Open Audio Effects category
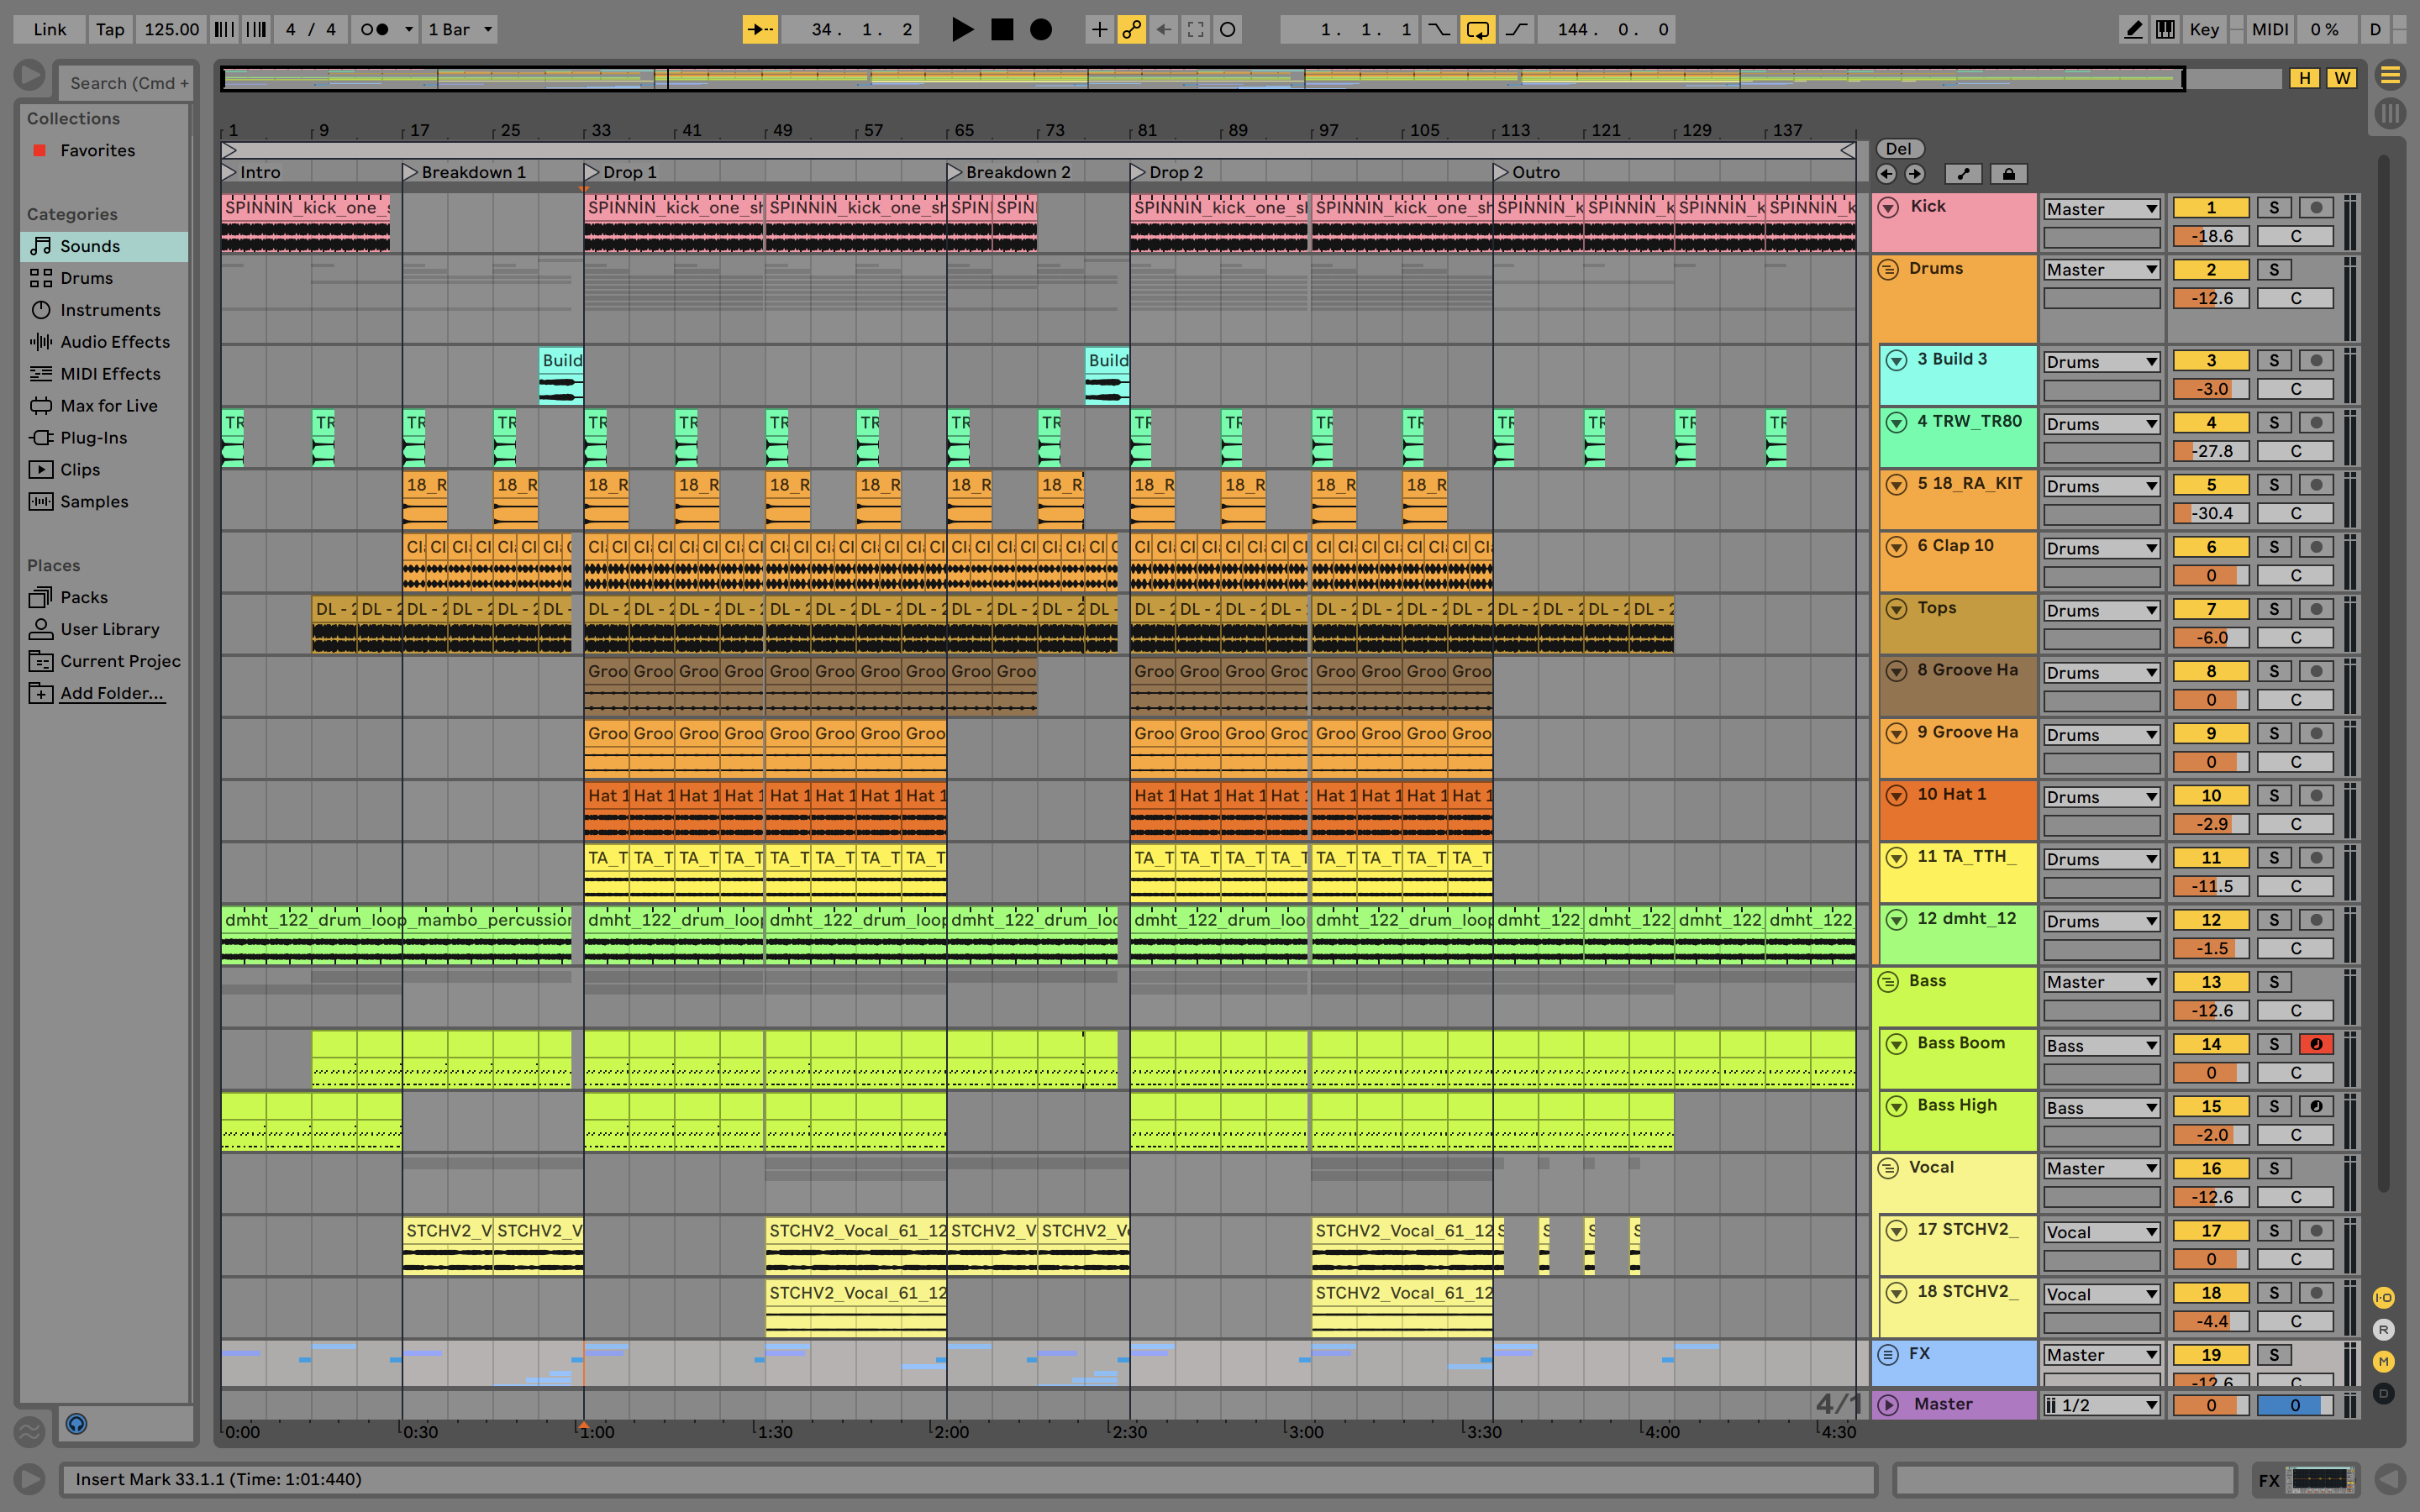Image resolution: width=2420 pixels, height=1512 pixels. (115, 342)
